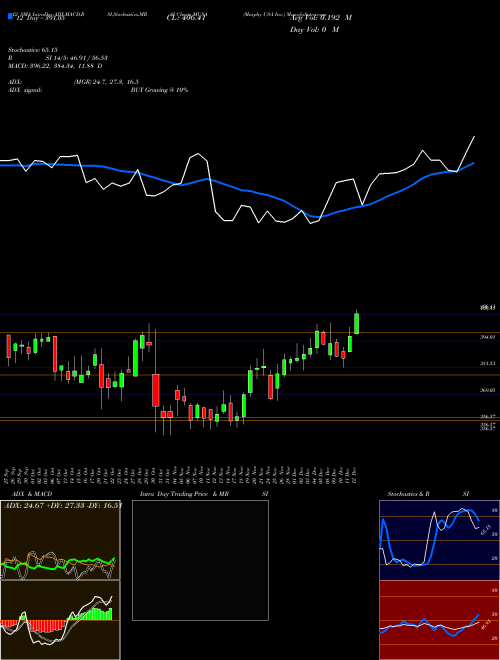Click the large red candlestick near 30 Oct

[x=156, y=390]
